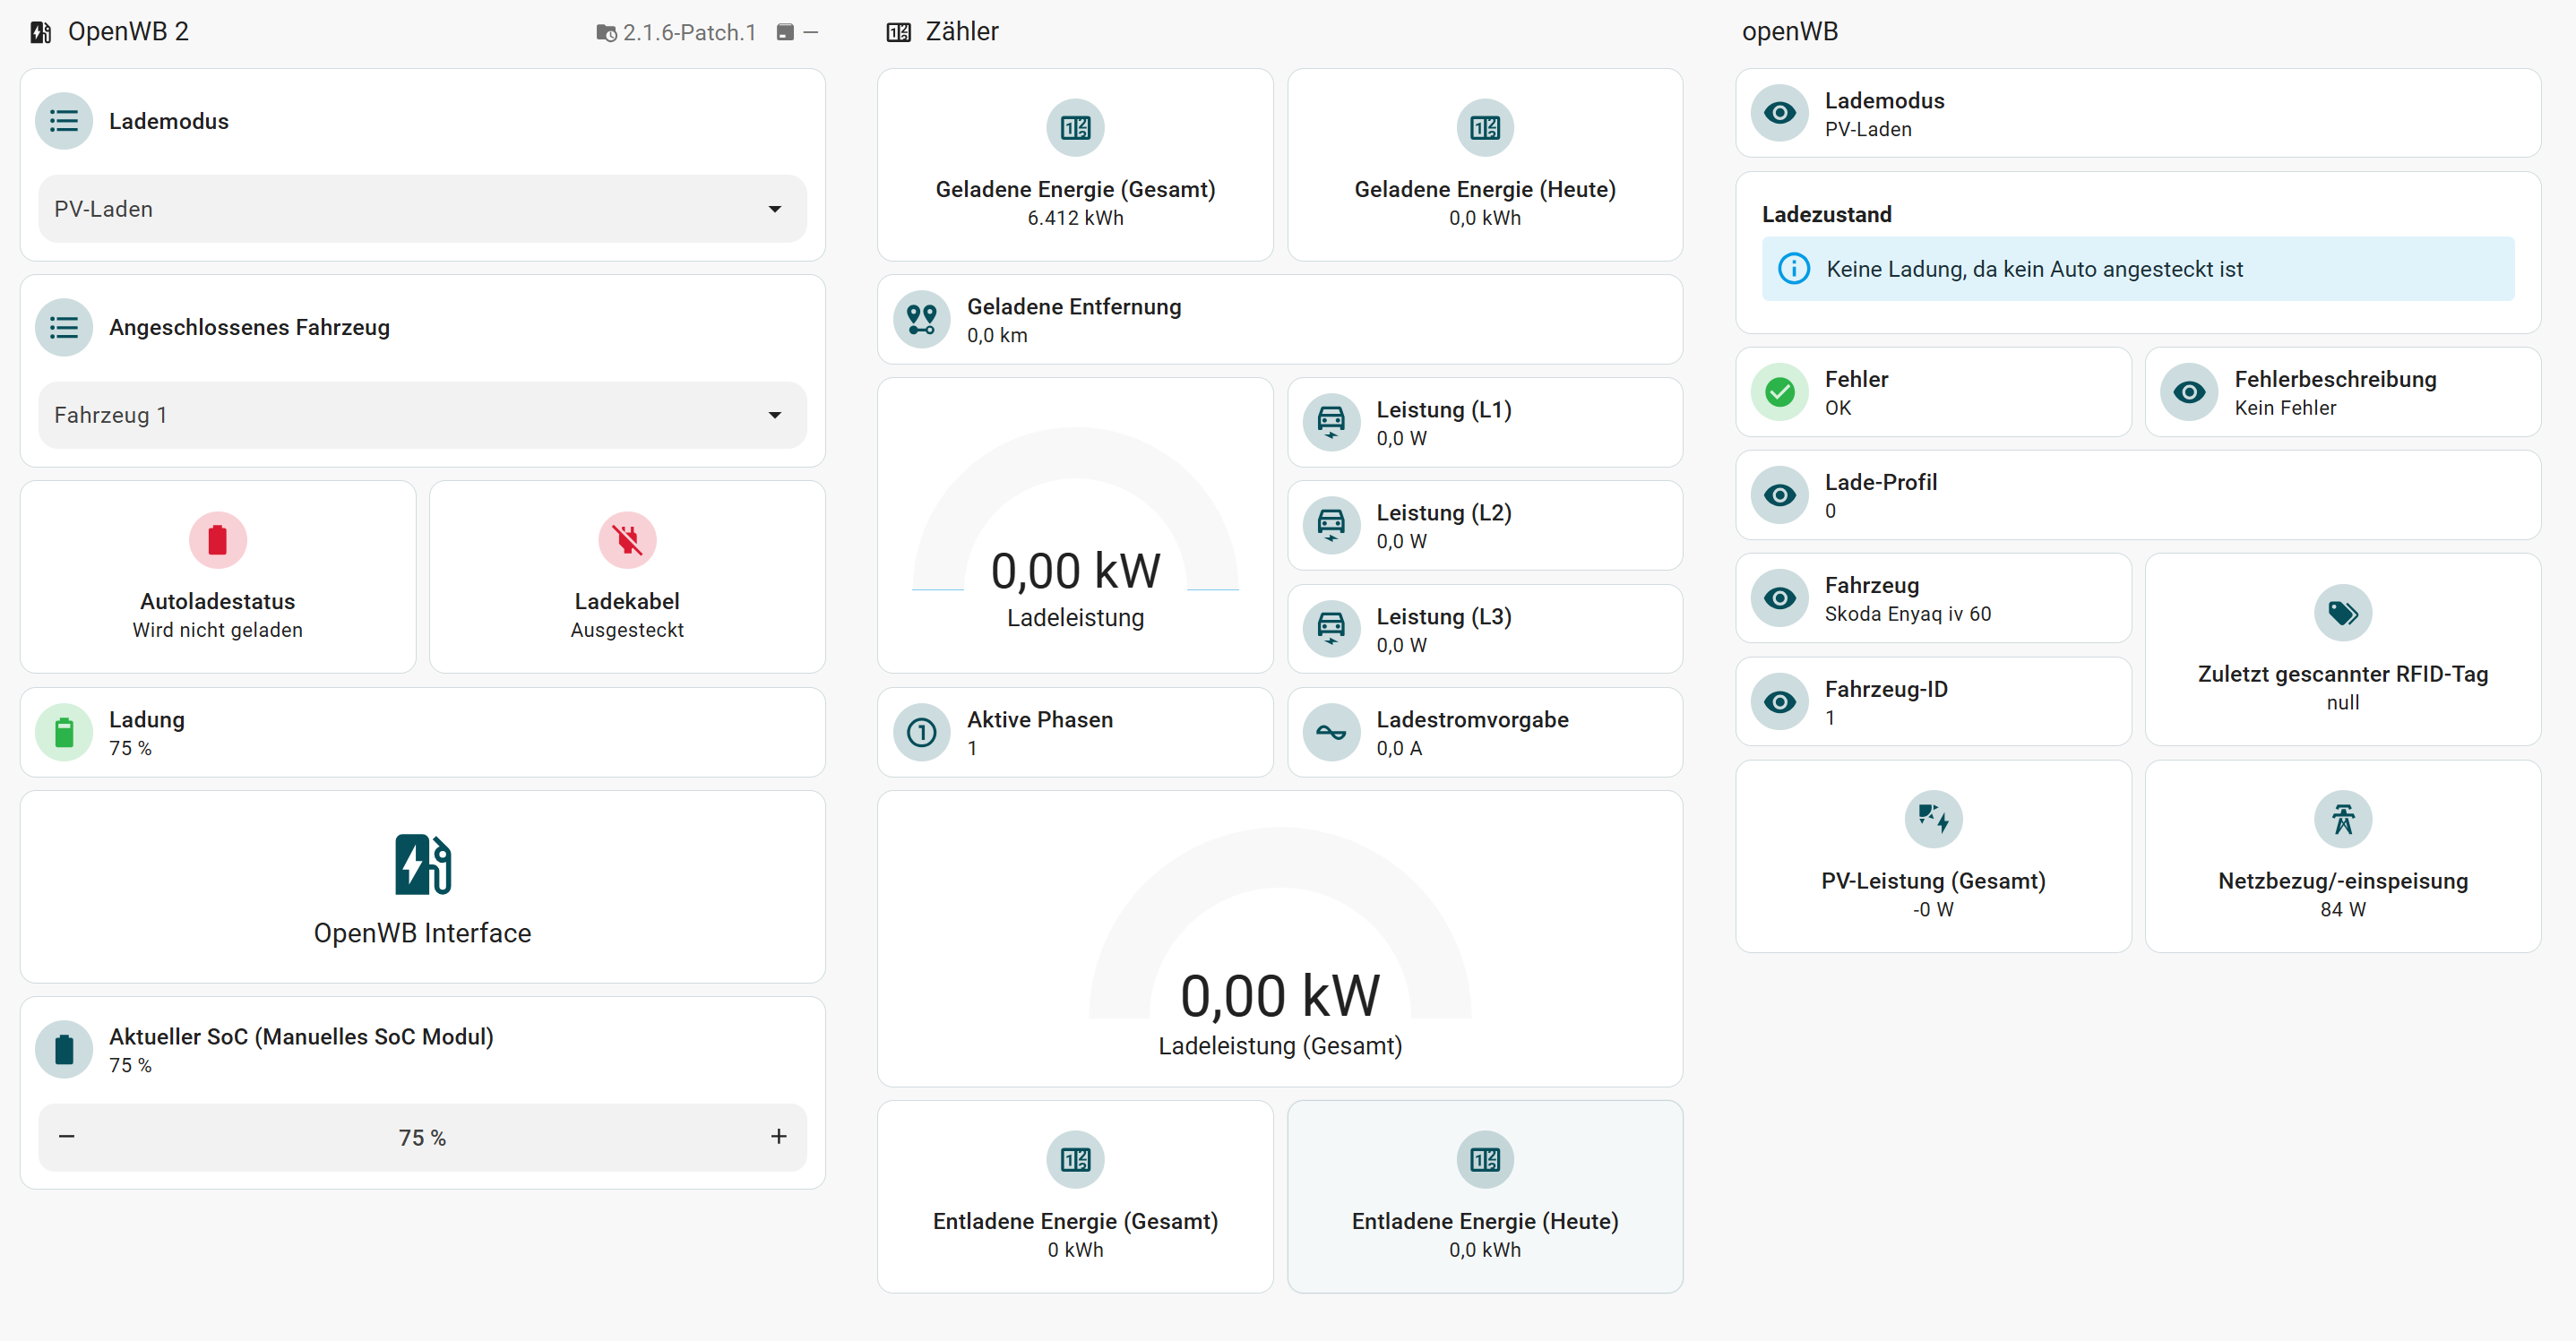Click the Autoladestatus red battery icon
This screenshot has height=1341, width=2576.
pos(217,540)
